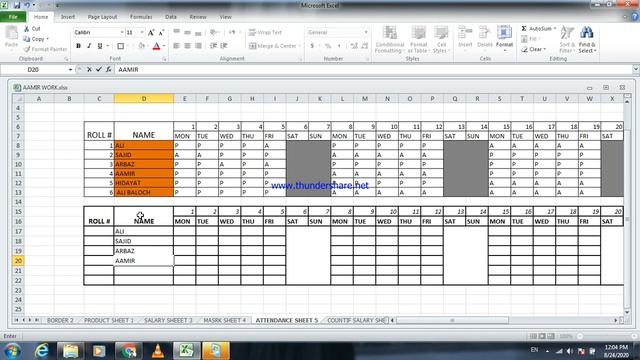Click Decrease Font Size icon

[x=161, y=33]
